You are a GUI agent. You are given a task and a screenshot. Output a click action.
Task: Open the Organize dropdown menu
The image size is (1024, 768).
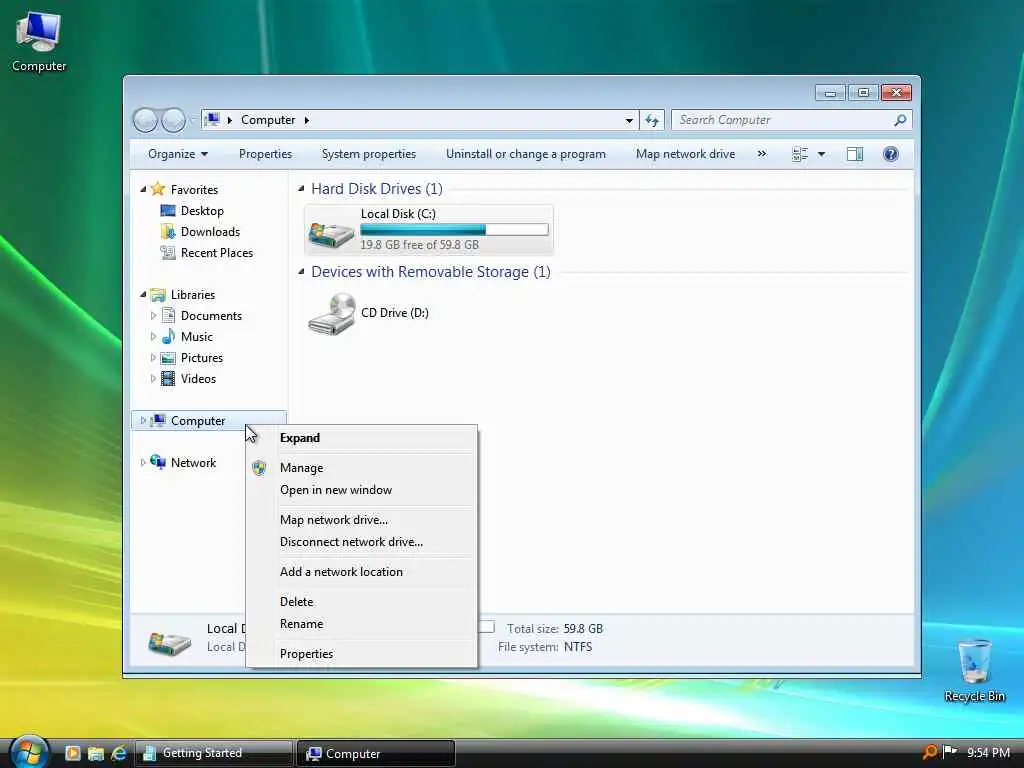tap(178, 154)
